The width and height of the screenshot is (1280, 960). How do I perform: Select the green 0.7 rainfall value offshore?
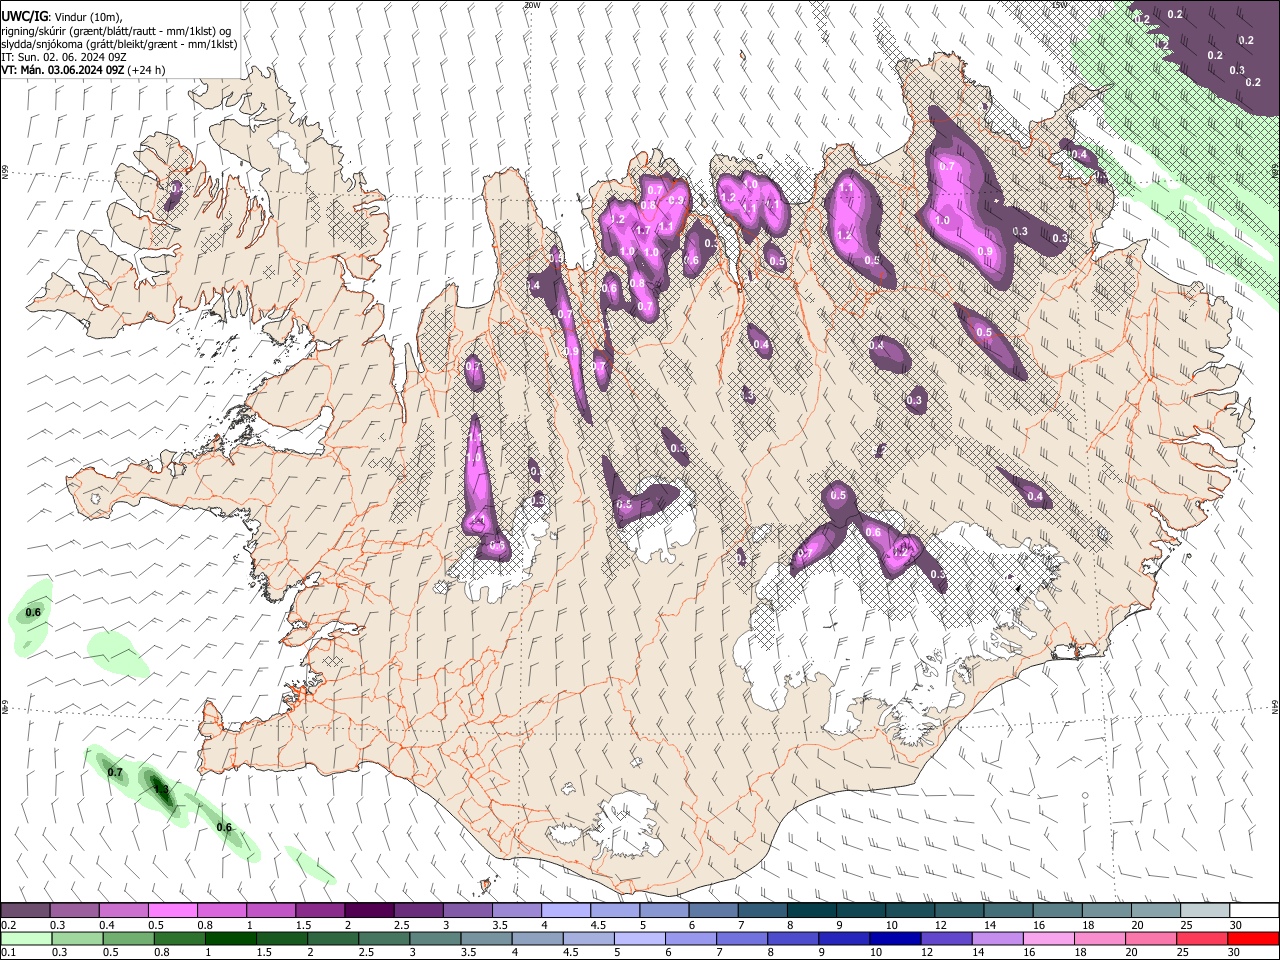click(x=115, y=773)
